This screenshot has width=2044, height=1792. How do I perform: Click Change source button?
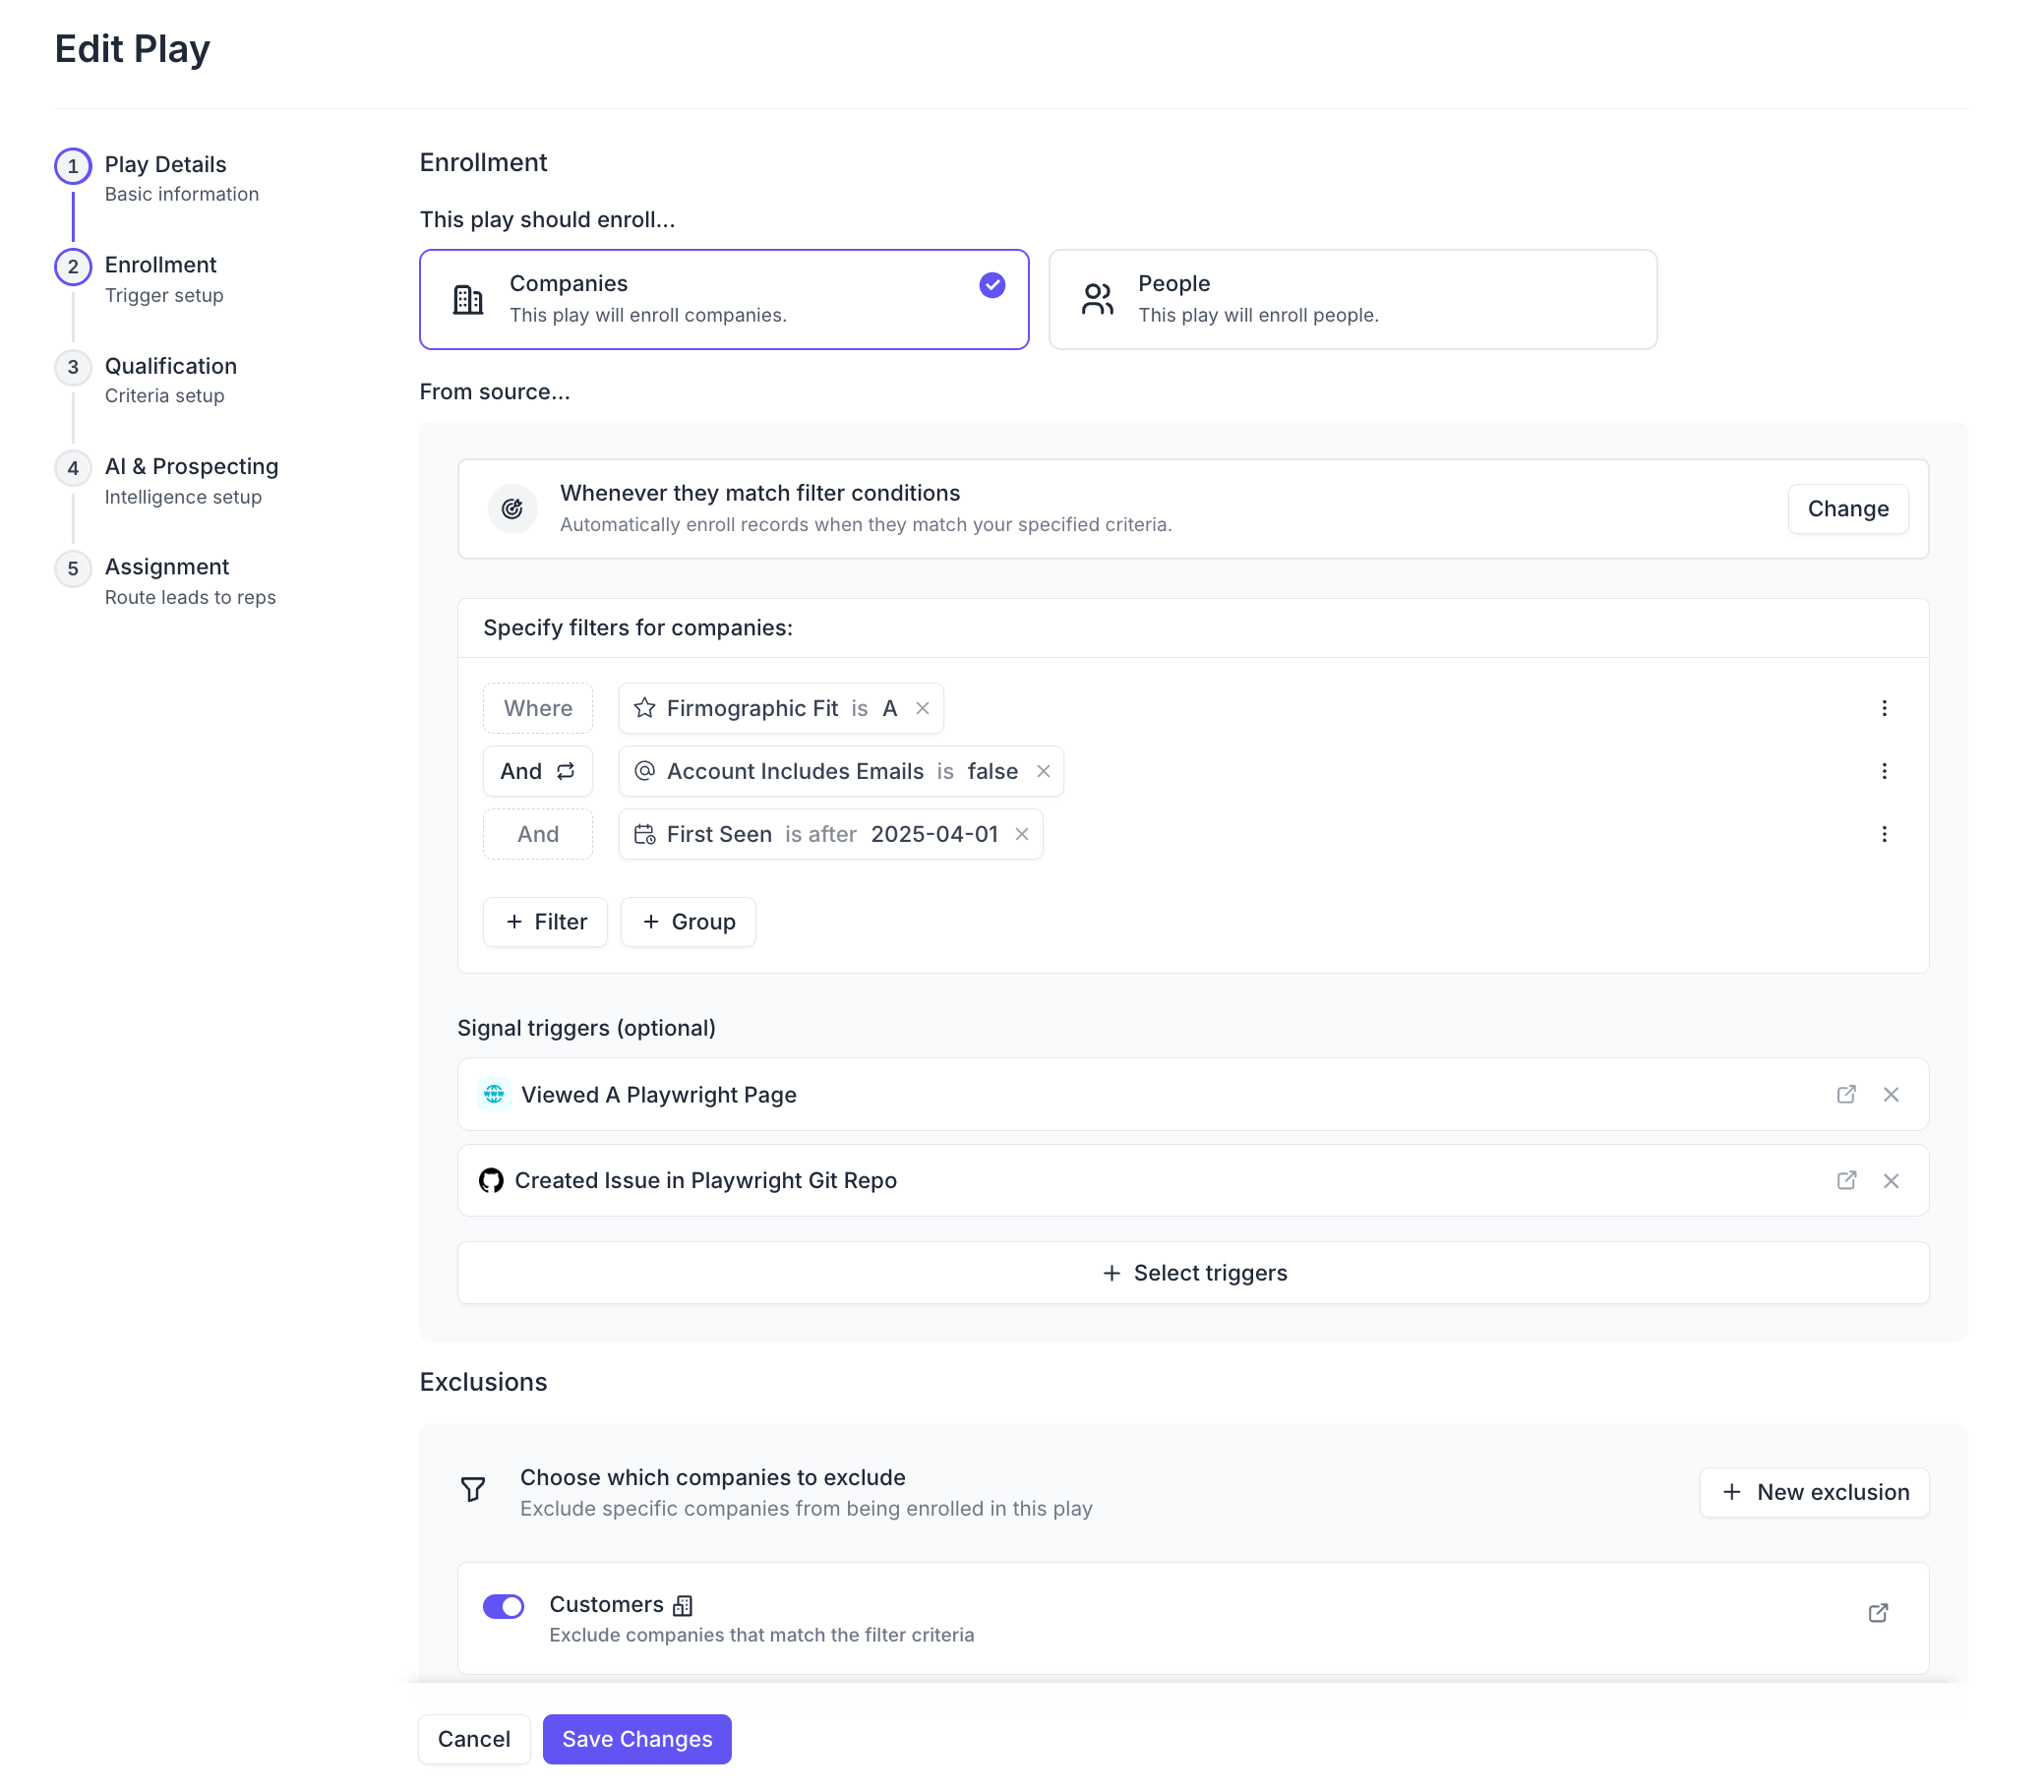(x=1847, y=509)
